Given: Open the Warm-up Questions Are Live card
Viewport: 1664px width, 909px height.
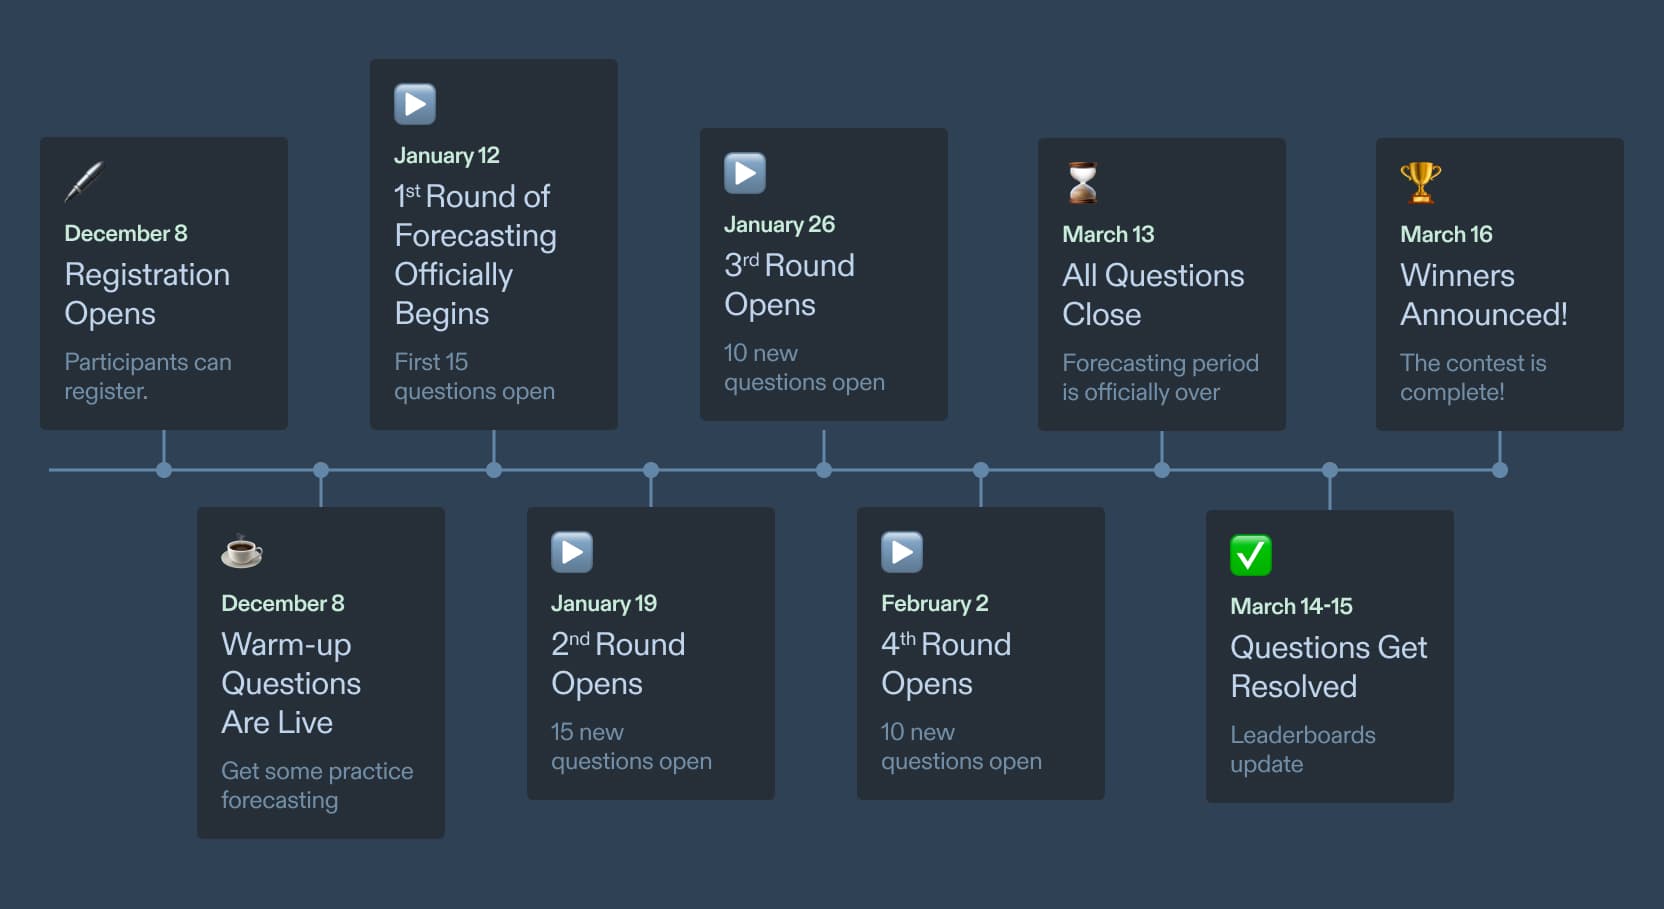Looking at the screenshot, I should click(x=320, y=672).
